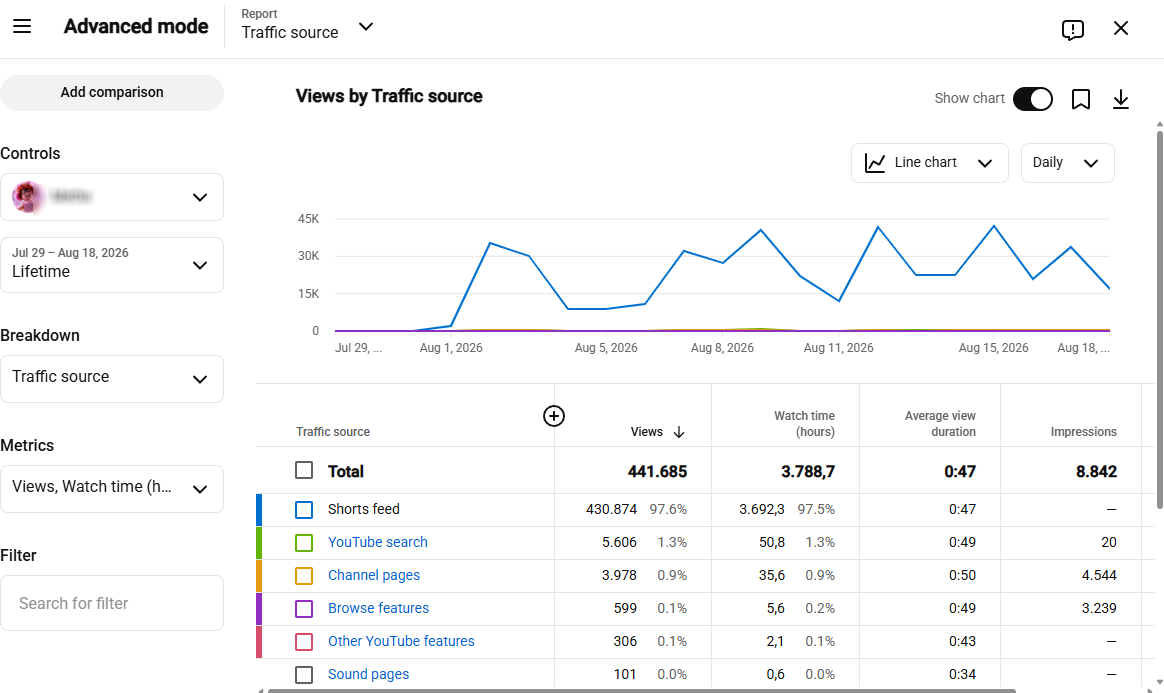
Task: Open the Breakdown Traffic source dropdown
Action: (112, 378)
